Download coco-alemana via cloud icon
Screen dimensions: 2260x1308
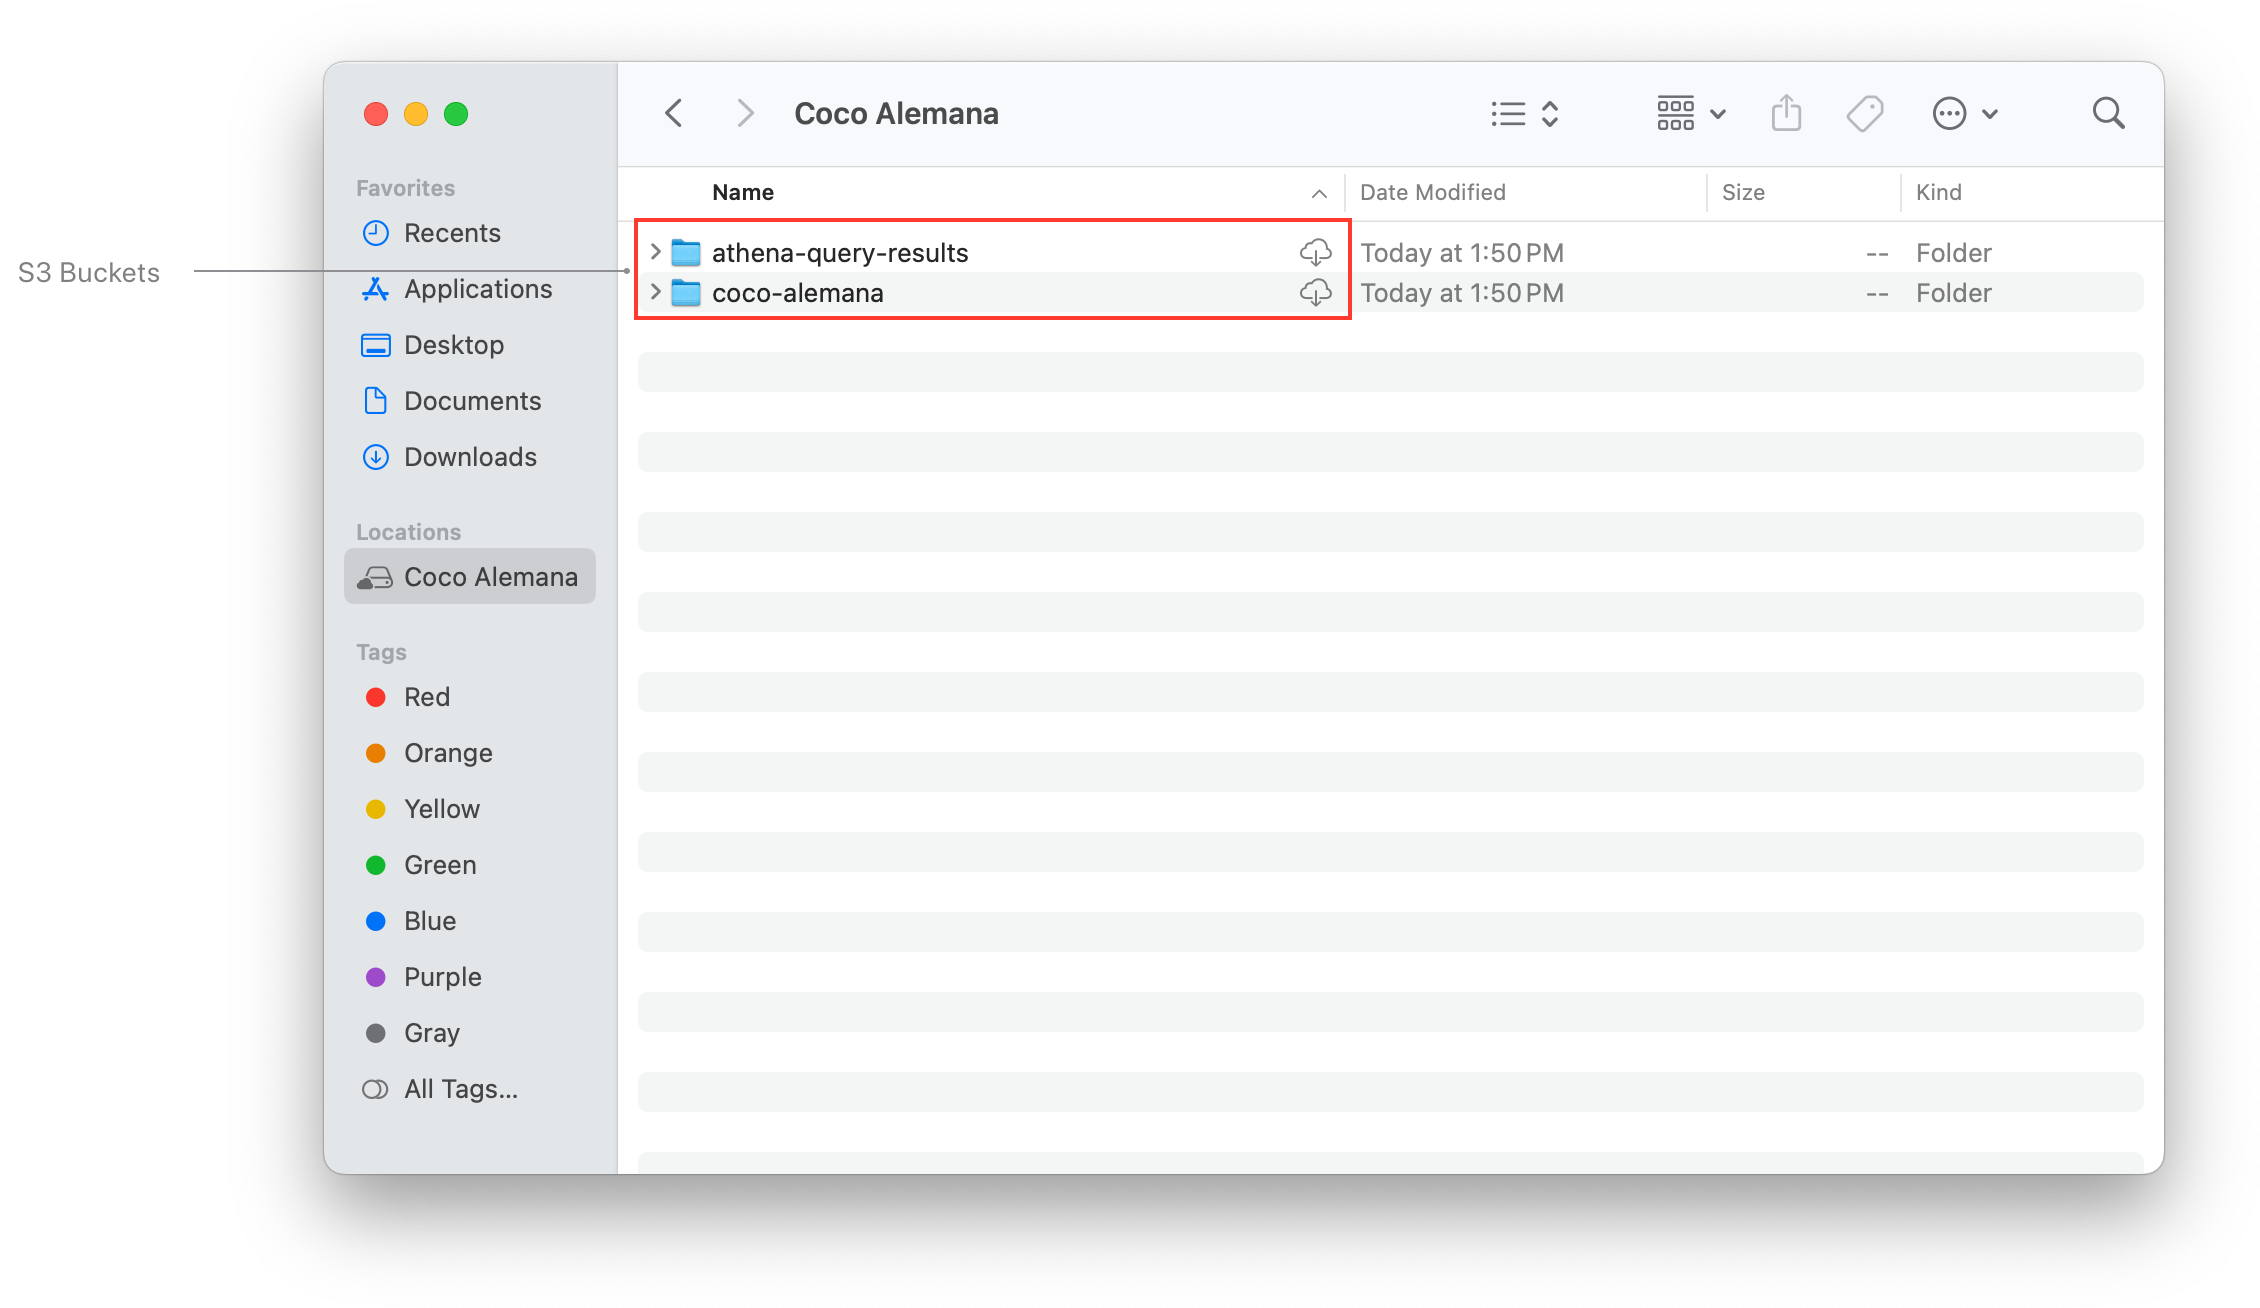(1315, 292)
